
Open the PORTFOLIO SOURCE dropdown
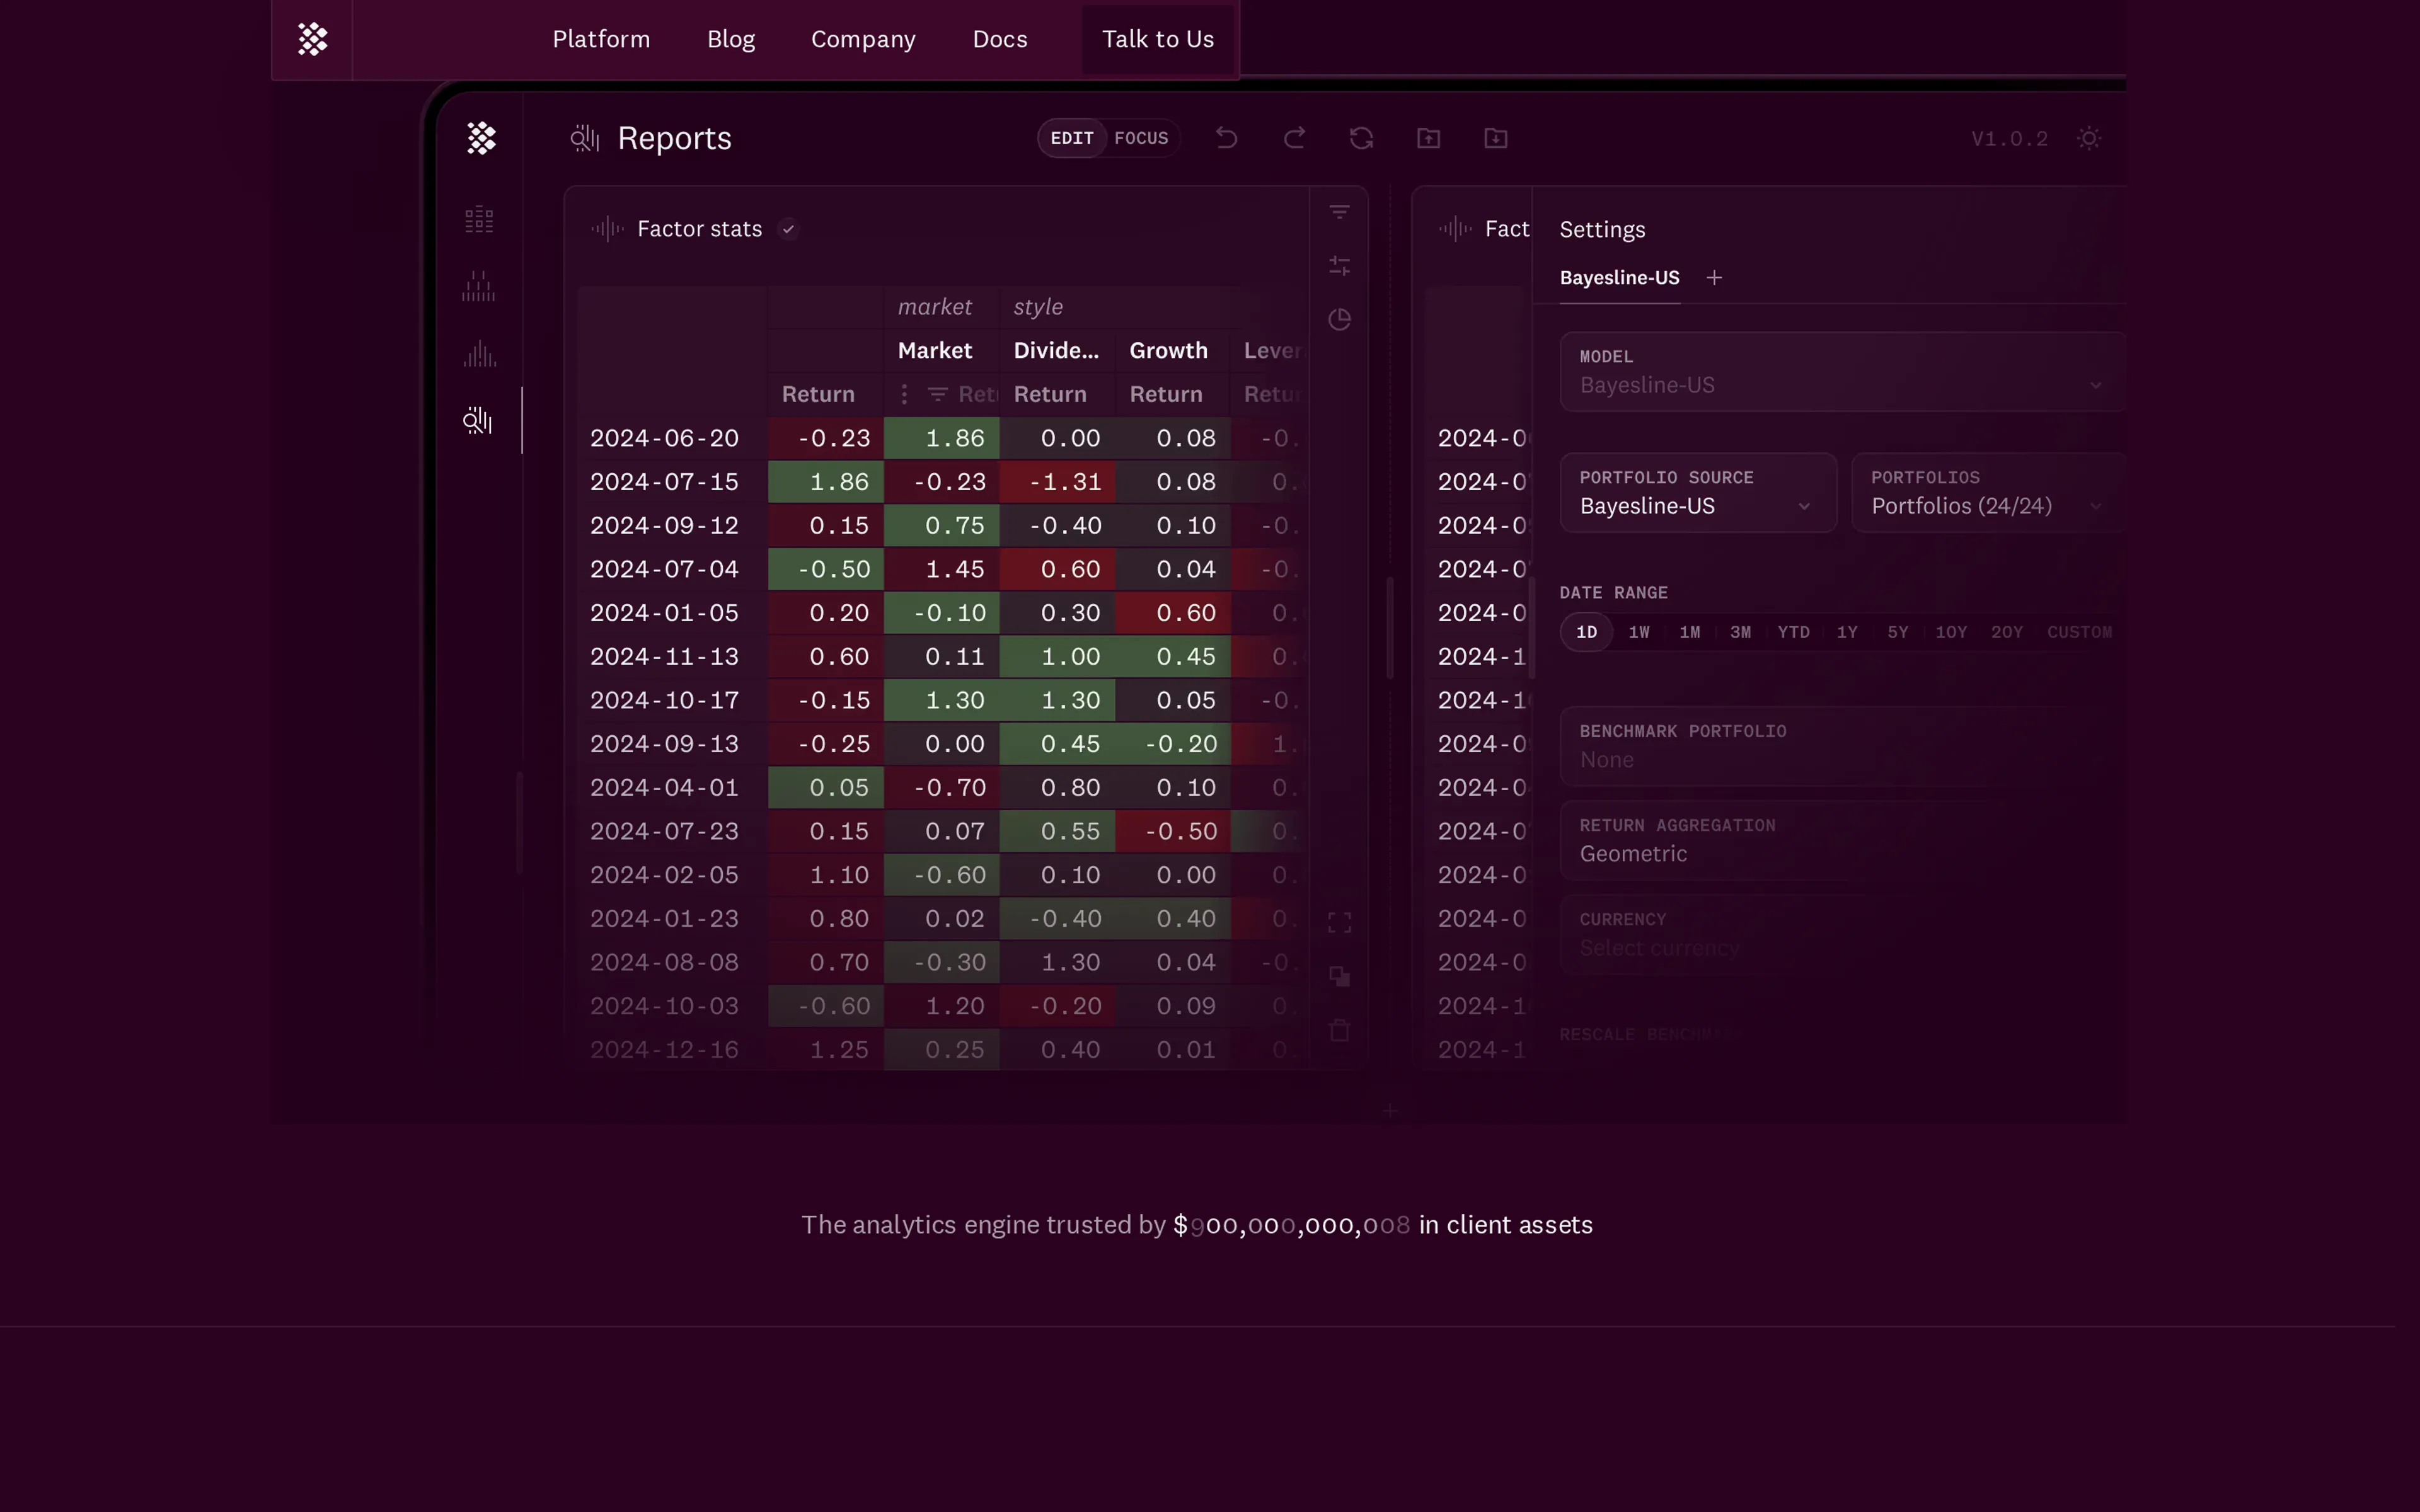(x=1698, y=493)
